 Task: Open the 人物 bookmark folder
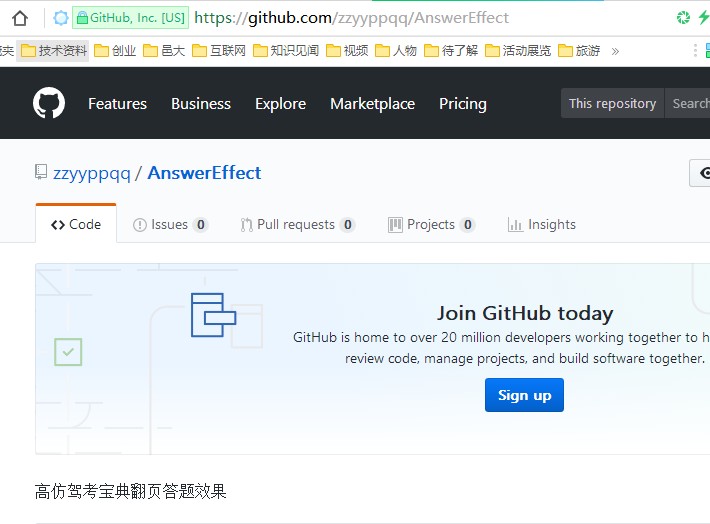point(396,51)
